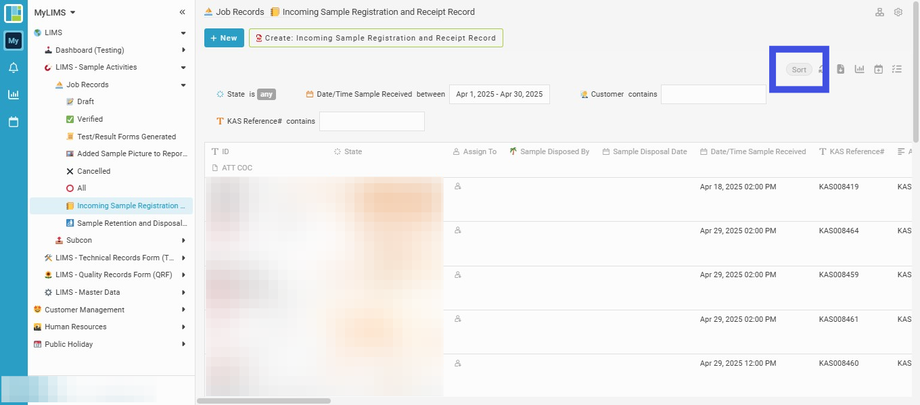Click Apr 29, 2025 12:00 PM cell

coord(738,363)
